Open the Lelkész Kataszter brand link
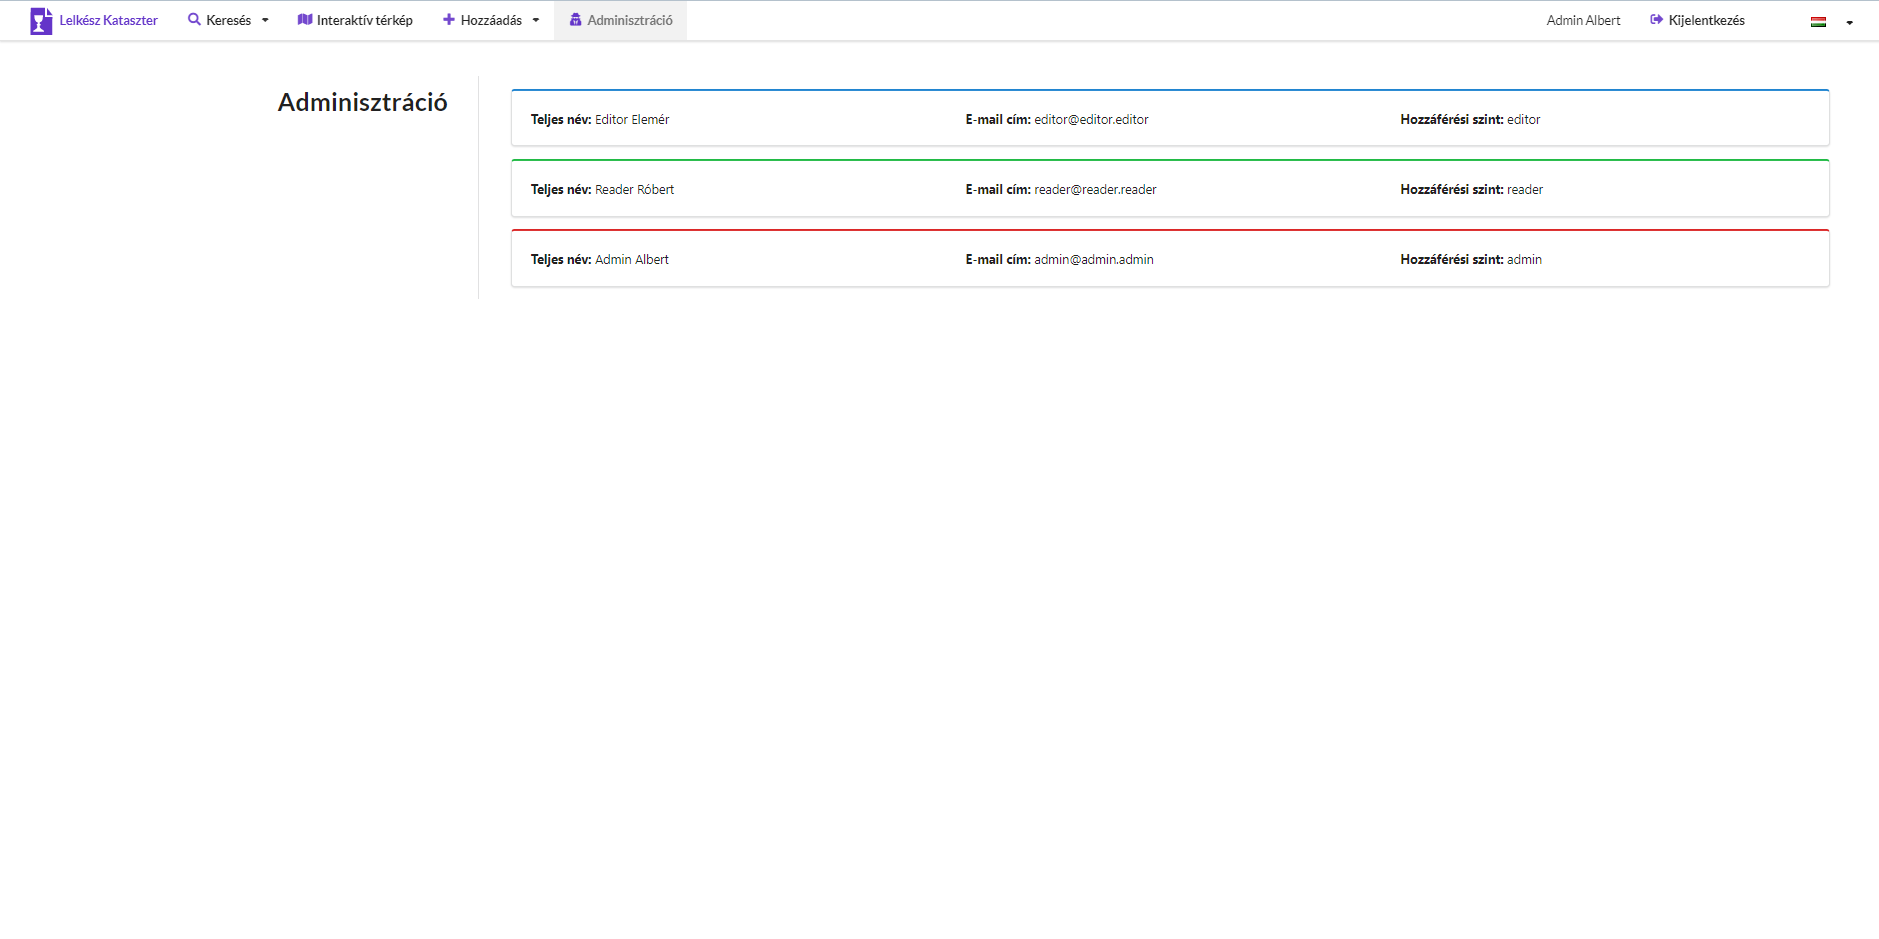 point(108,21)
